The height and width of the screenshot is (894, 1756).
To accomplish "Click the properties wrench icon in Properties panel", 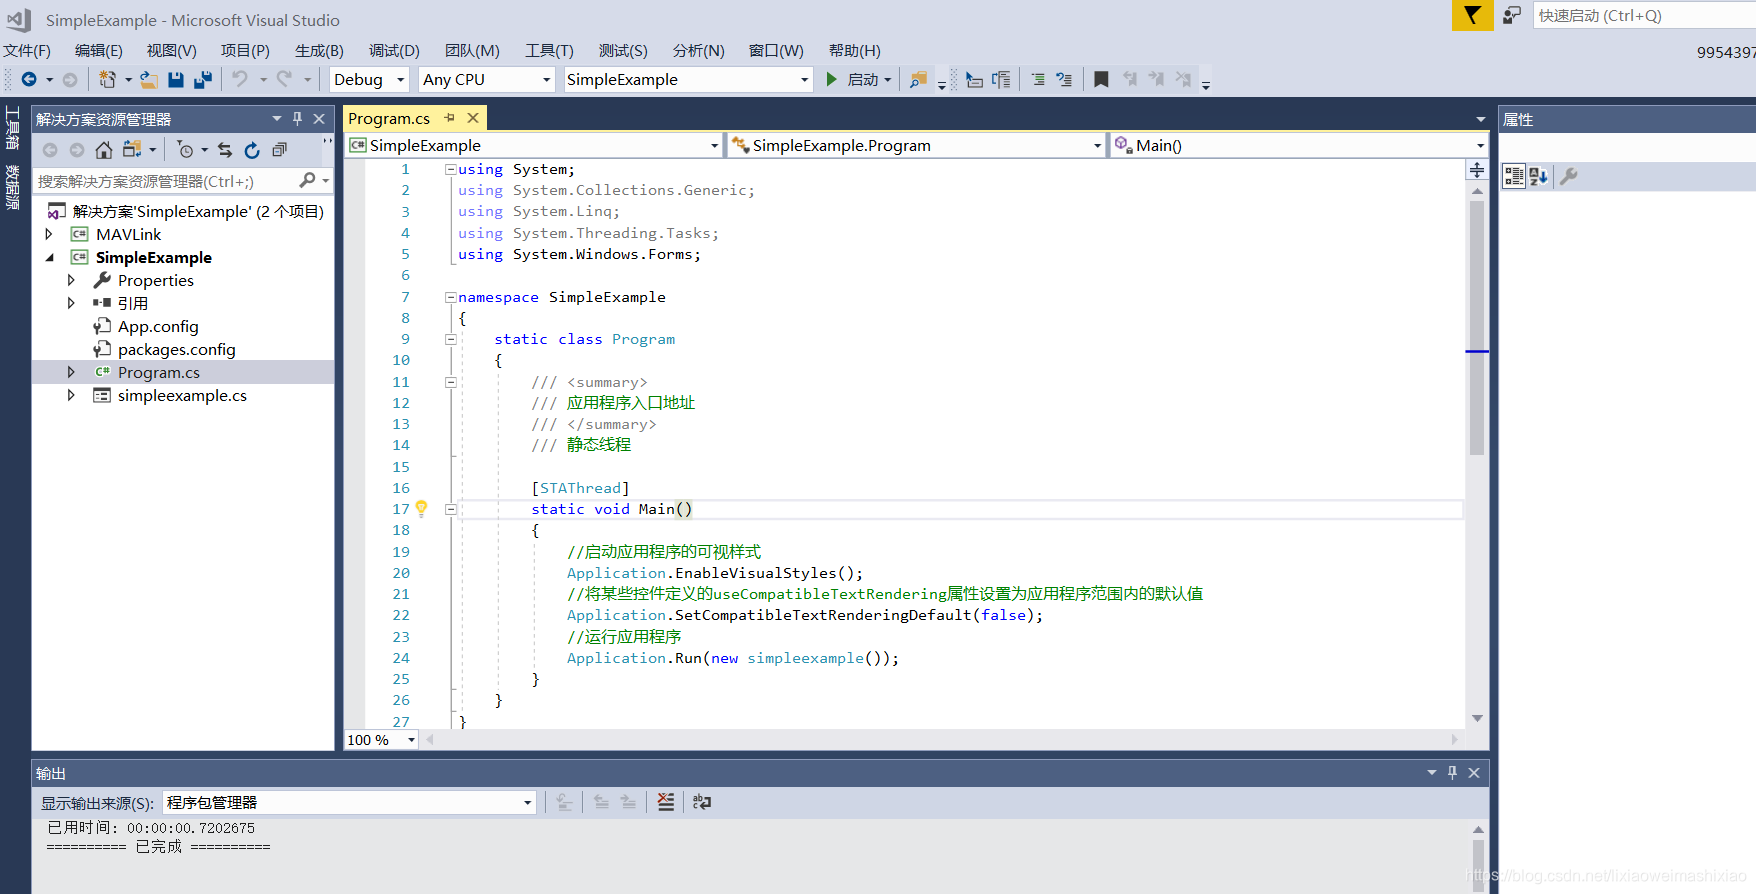I will tap(1569, 176).
